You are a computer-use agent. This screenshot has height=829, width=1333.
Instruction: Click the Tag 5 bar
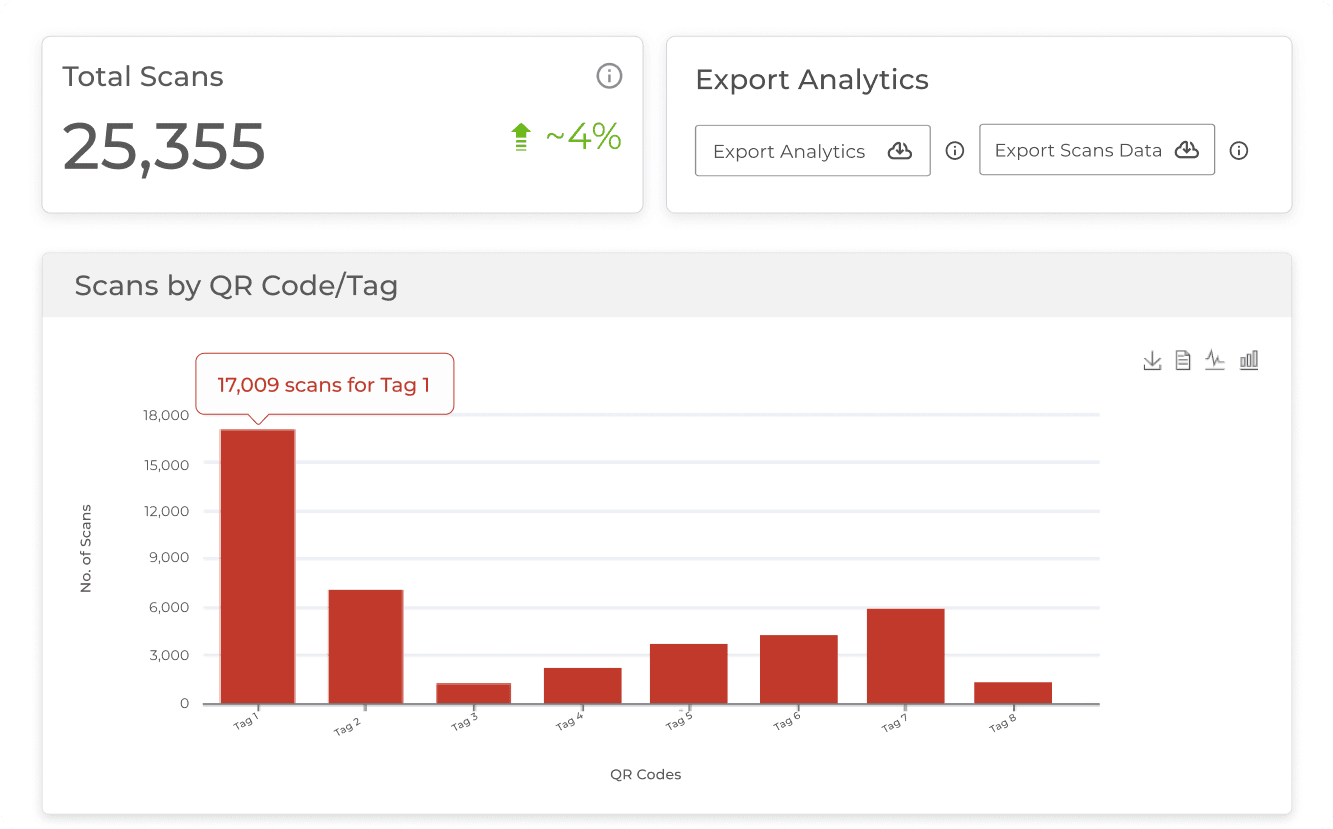point(688,673)
